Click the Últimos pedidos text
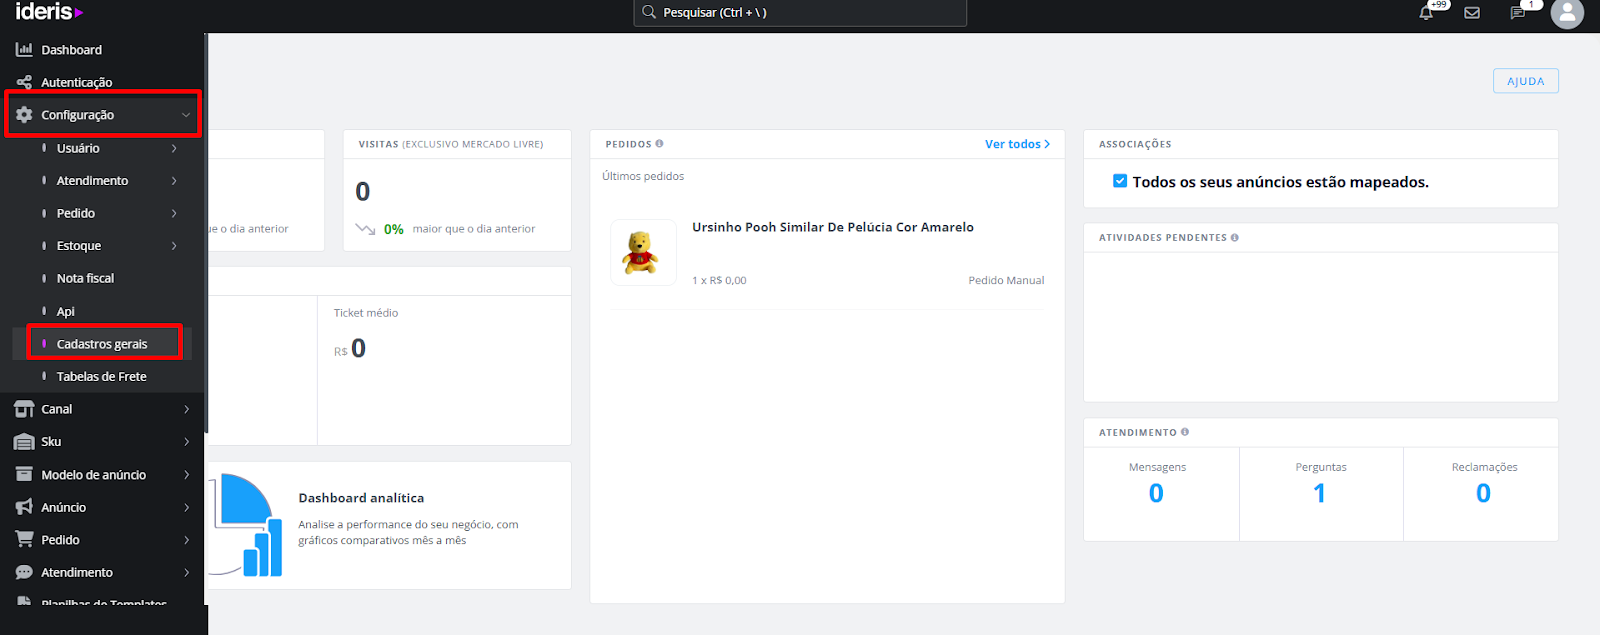Screen dimensions: 1600x635 click(643, 176)
